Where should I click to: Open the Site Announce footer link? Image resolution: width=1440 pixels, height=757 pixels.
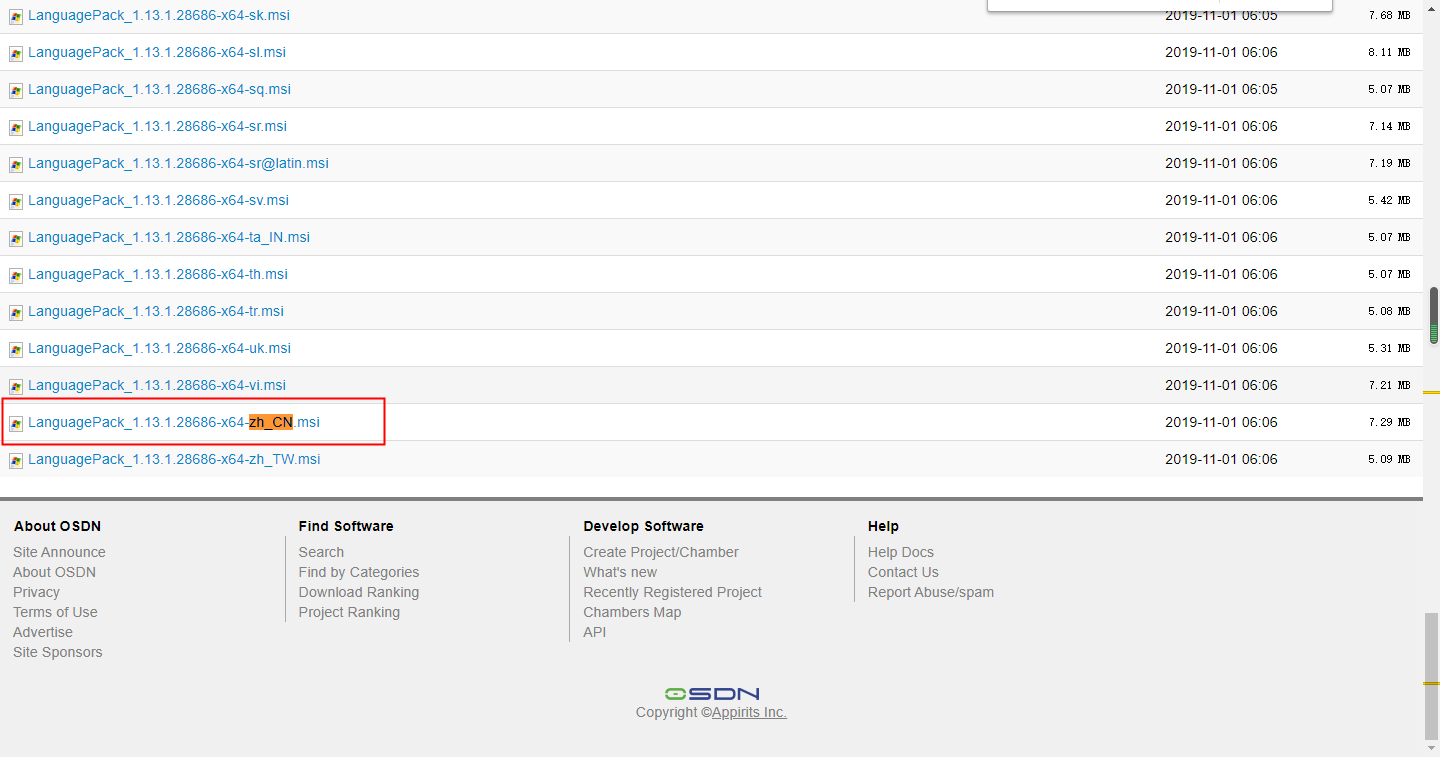pos(59,552)
